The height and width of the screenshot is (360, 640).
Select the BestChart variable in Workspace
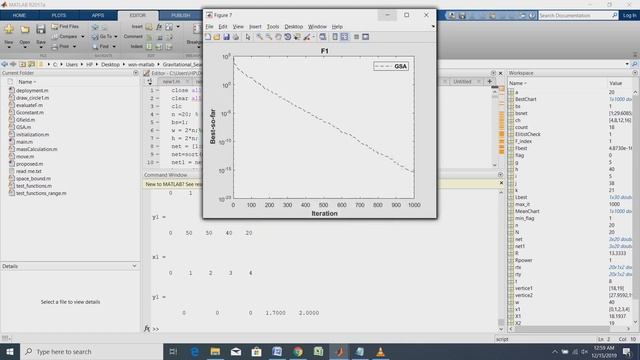525,99
